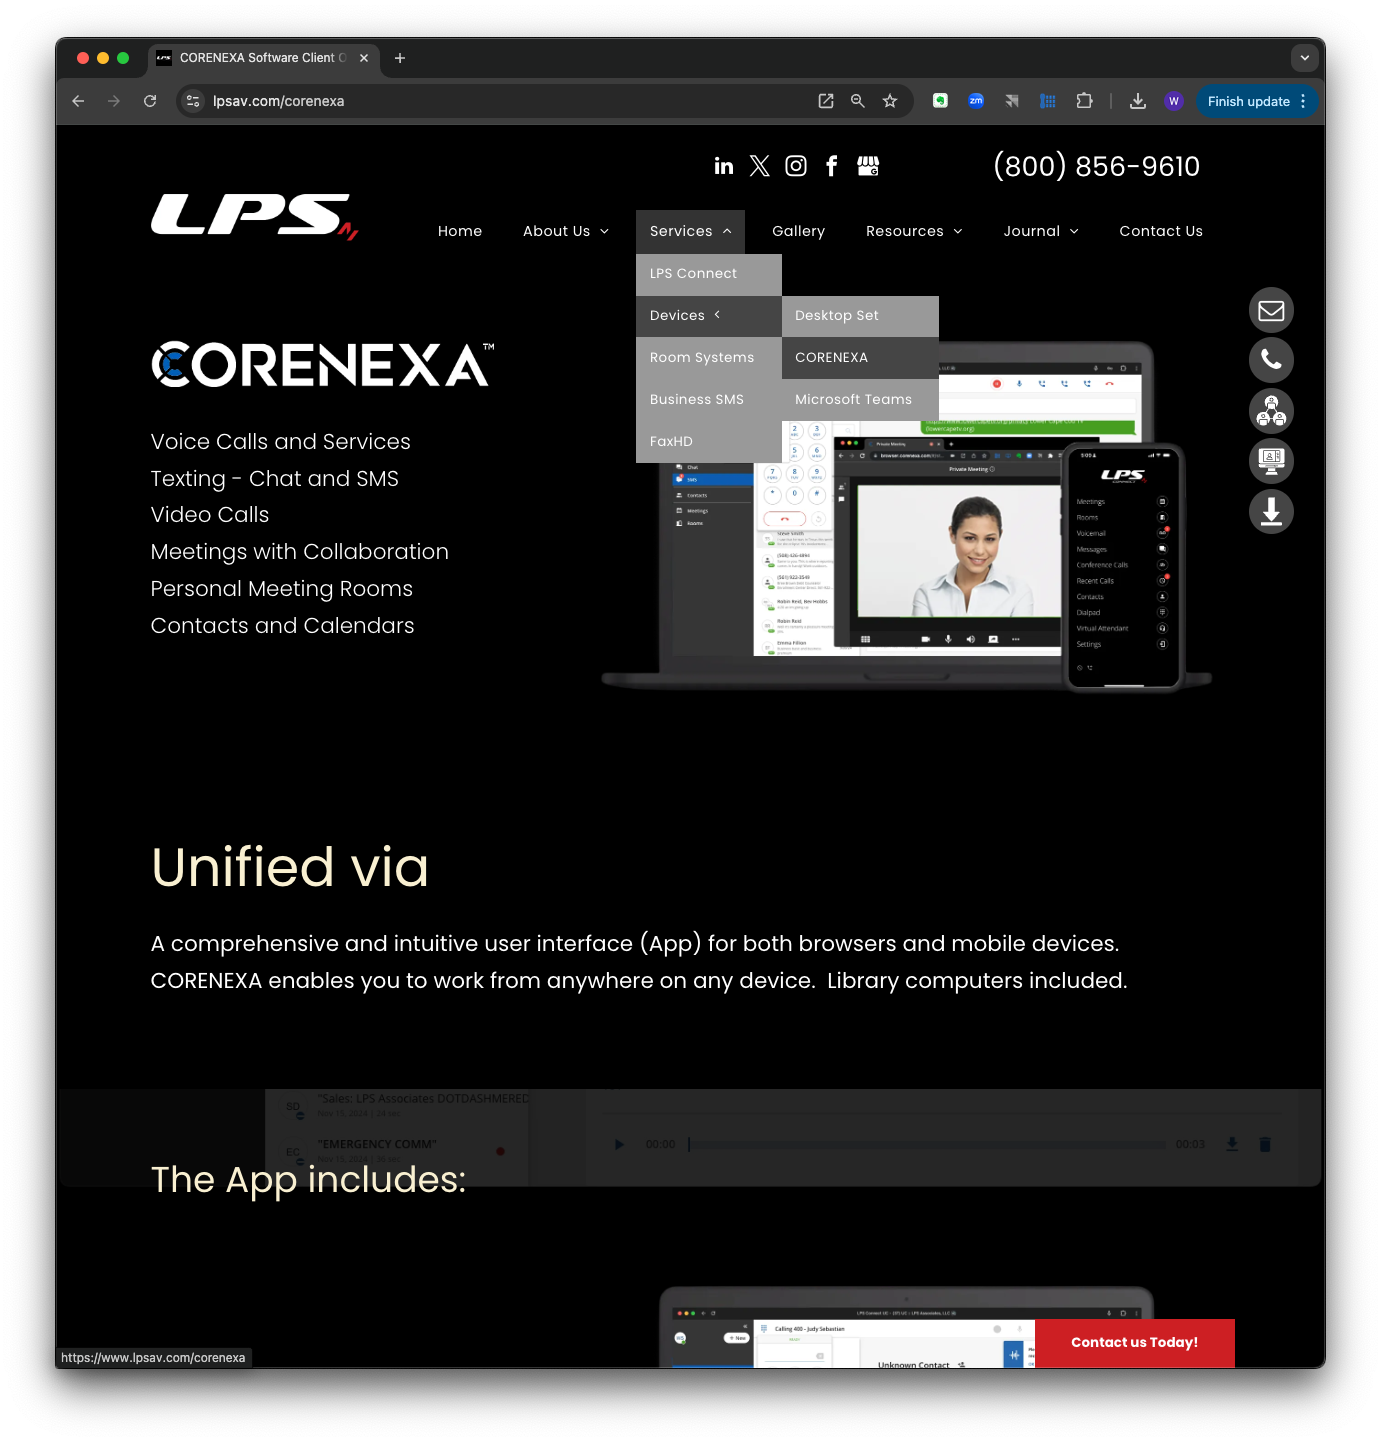Open the Devices submenu under Services

point(683,315)
